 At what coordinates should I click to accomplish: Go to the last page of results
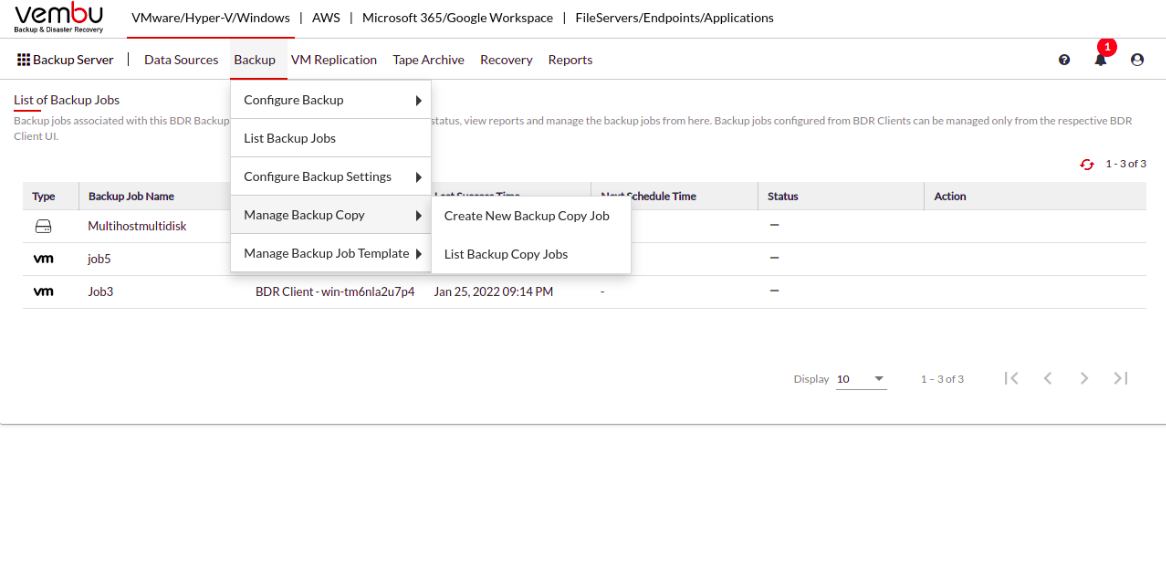point(1121,378)
